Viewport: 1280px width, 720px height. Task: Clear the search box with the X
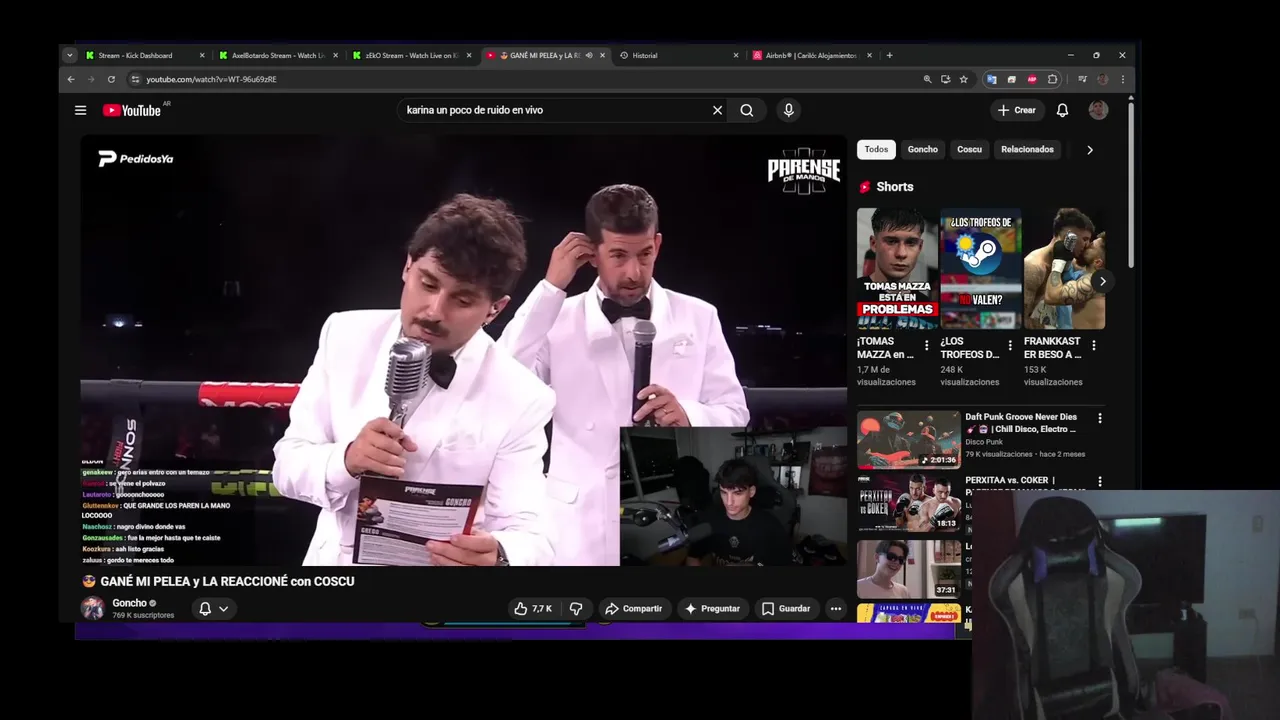tap(717, 110)
